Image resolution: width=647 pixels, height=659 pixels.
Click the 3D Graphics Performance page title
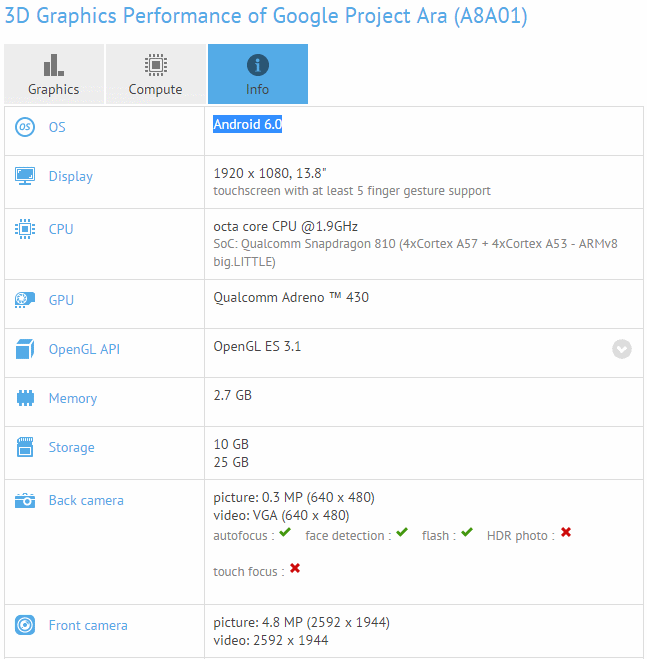pos(266,16)
